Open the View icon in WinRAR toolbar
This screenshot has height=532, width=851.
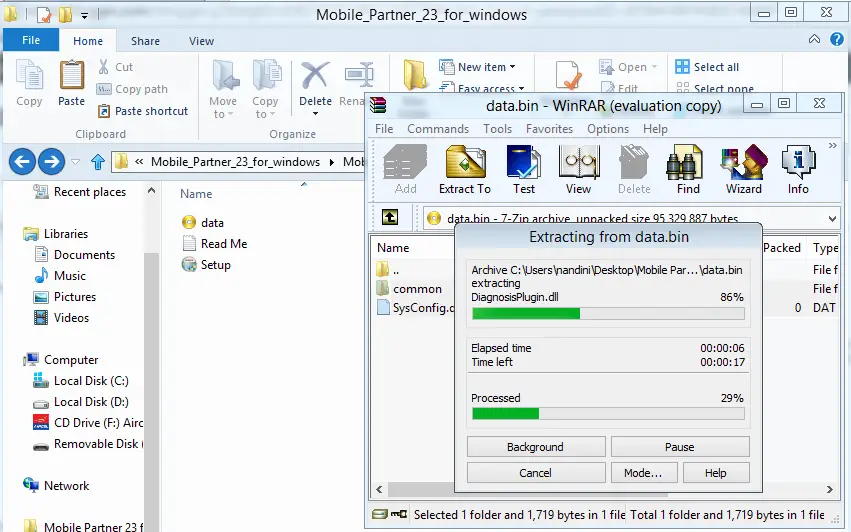click(578, 168)
